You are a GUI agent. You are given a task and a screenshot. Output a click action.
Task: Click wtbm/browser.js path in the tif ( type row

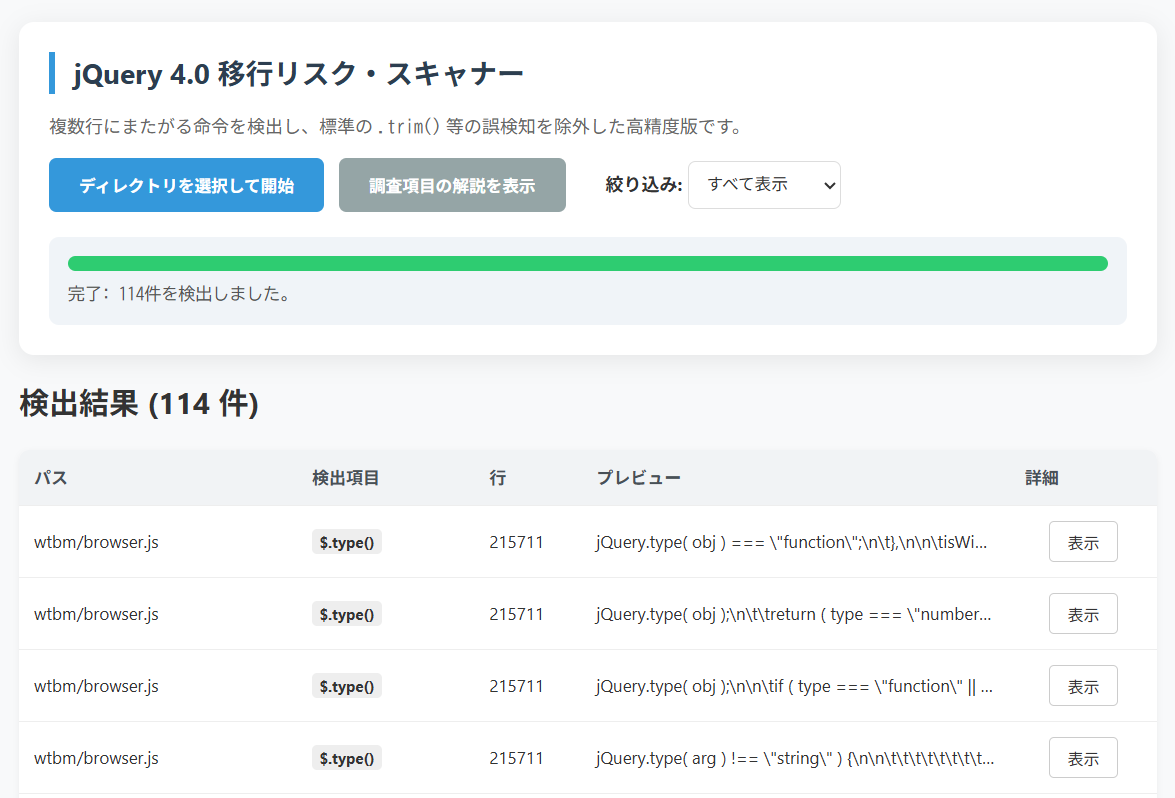pyautogui.click(x=97, y=686)
